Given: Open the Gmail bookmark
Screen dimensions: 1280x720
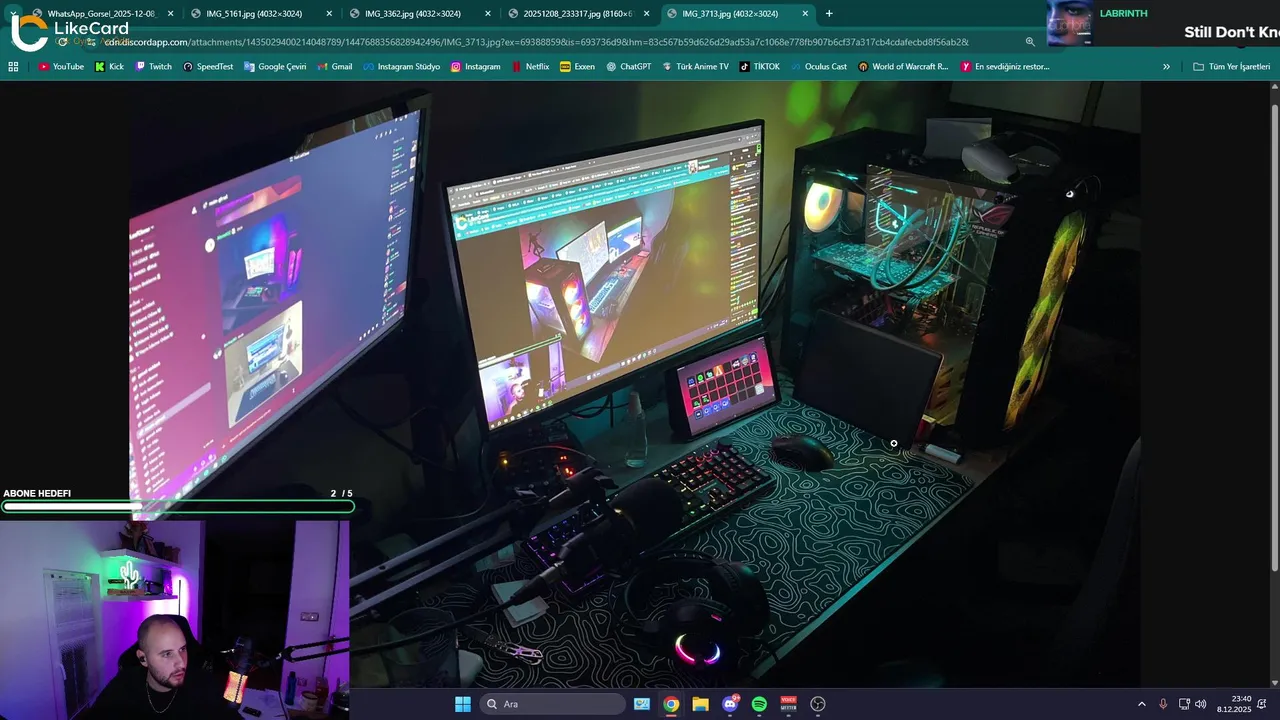Looking at the screenshot, I should (x=334, y=66).
